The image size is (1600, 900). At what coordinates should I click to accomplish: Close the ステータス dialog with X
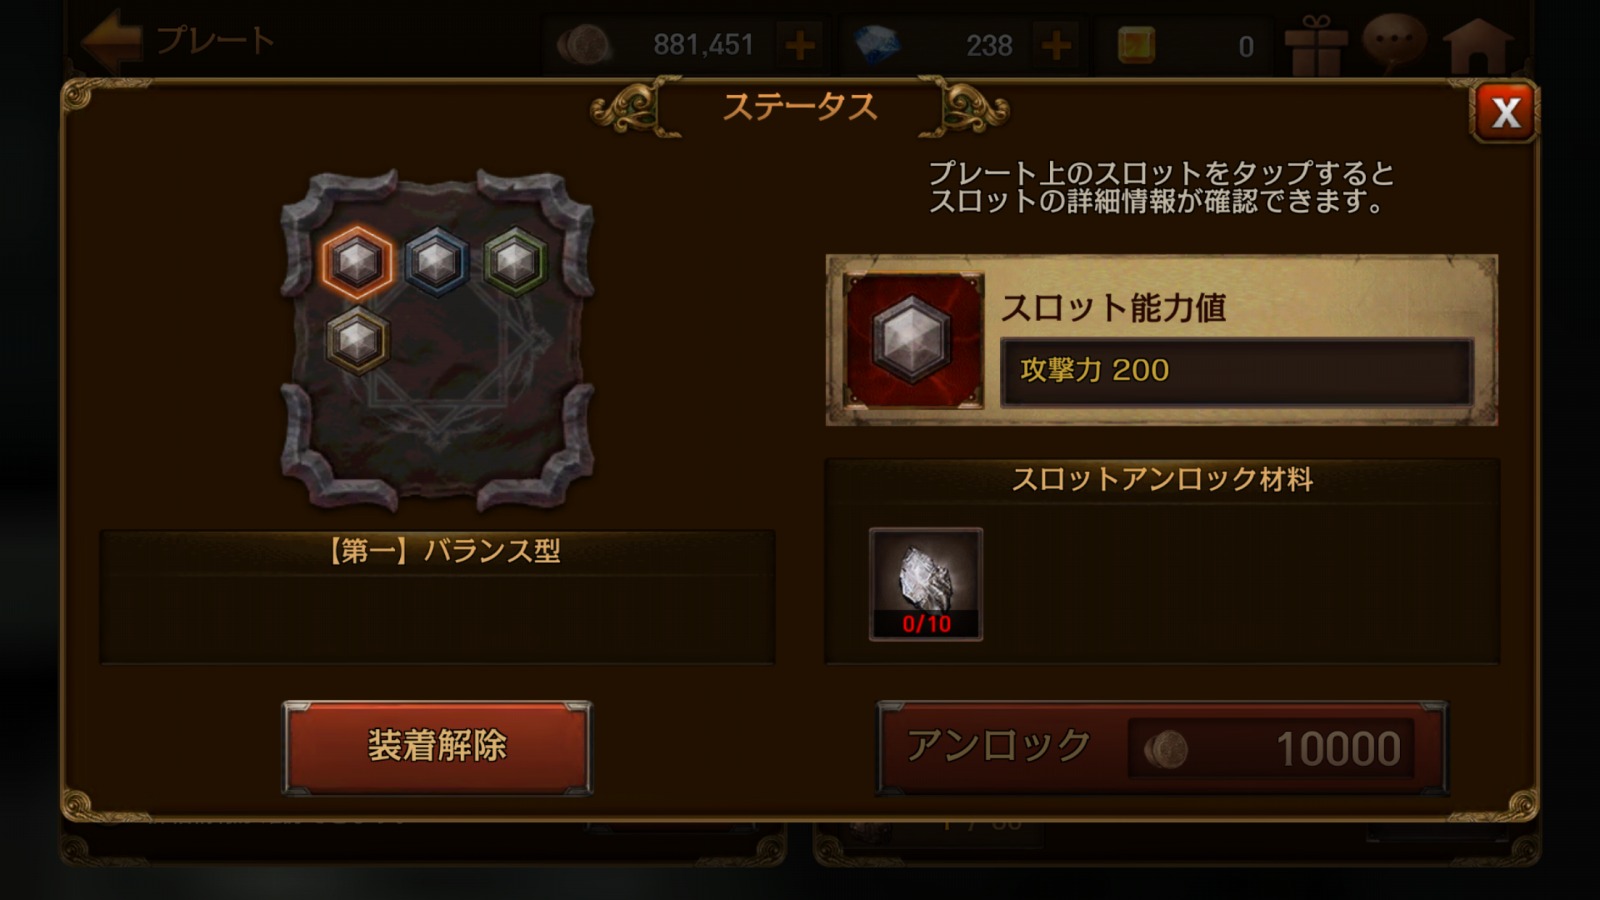(x=1505, y=112)
